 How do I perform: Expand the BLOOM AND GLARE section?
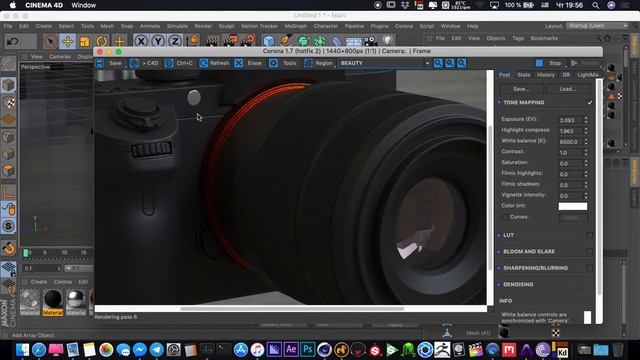pyautogui.click(x=499, y=252)
